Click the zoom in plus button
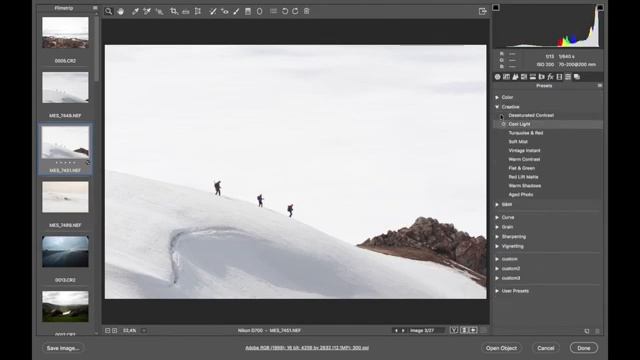 tap(115, 331)
